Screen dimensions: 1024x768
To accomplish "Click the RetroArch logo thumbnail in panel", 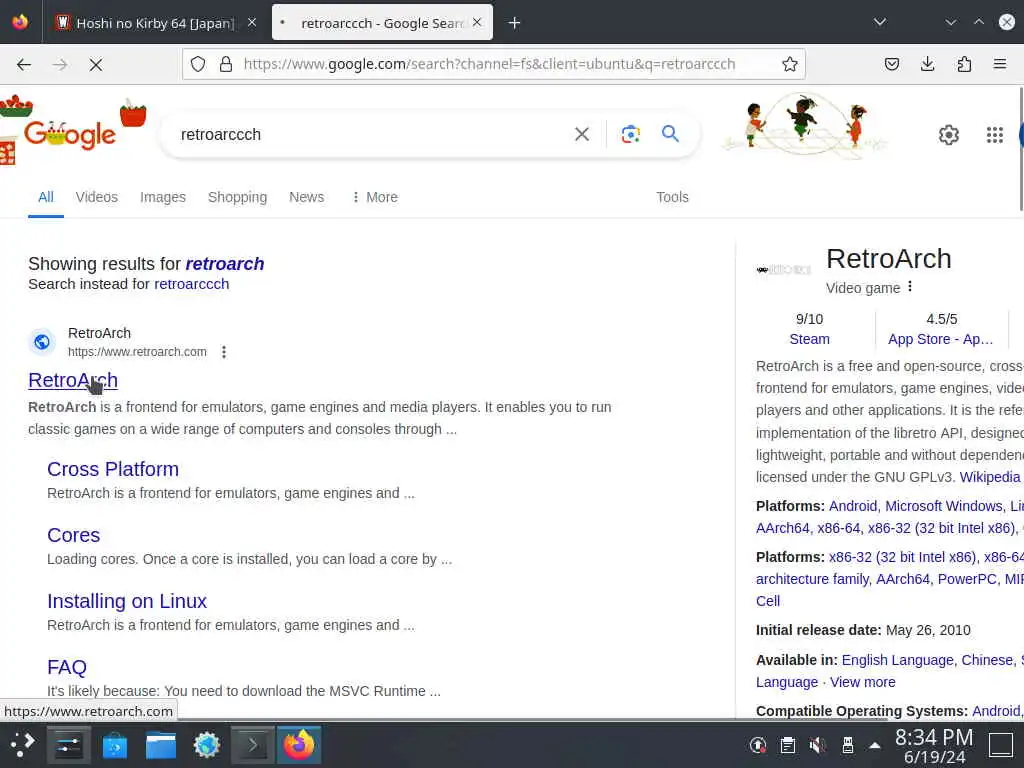I will pos(783,270).
